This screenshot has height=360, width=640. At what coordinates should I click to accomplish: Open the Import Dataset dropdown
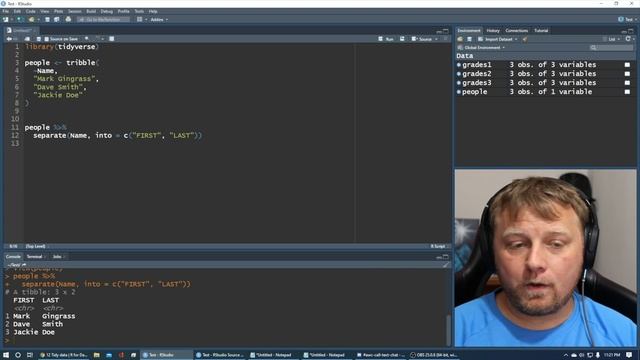pyautogui.click(x=516, y=39)
